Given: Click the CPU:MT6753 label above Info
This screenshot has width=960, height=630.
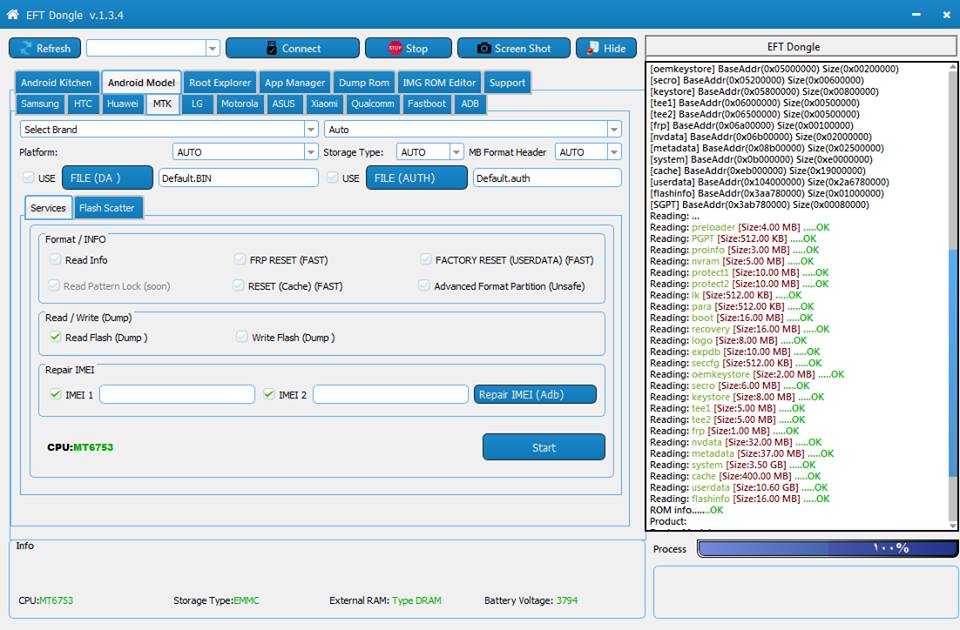Looking at the screenshot, I should click(80, 447).
